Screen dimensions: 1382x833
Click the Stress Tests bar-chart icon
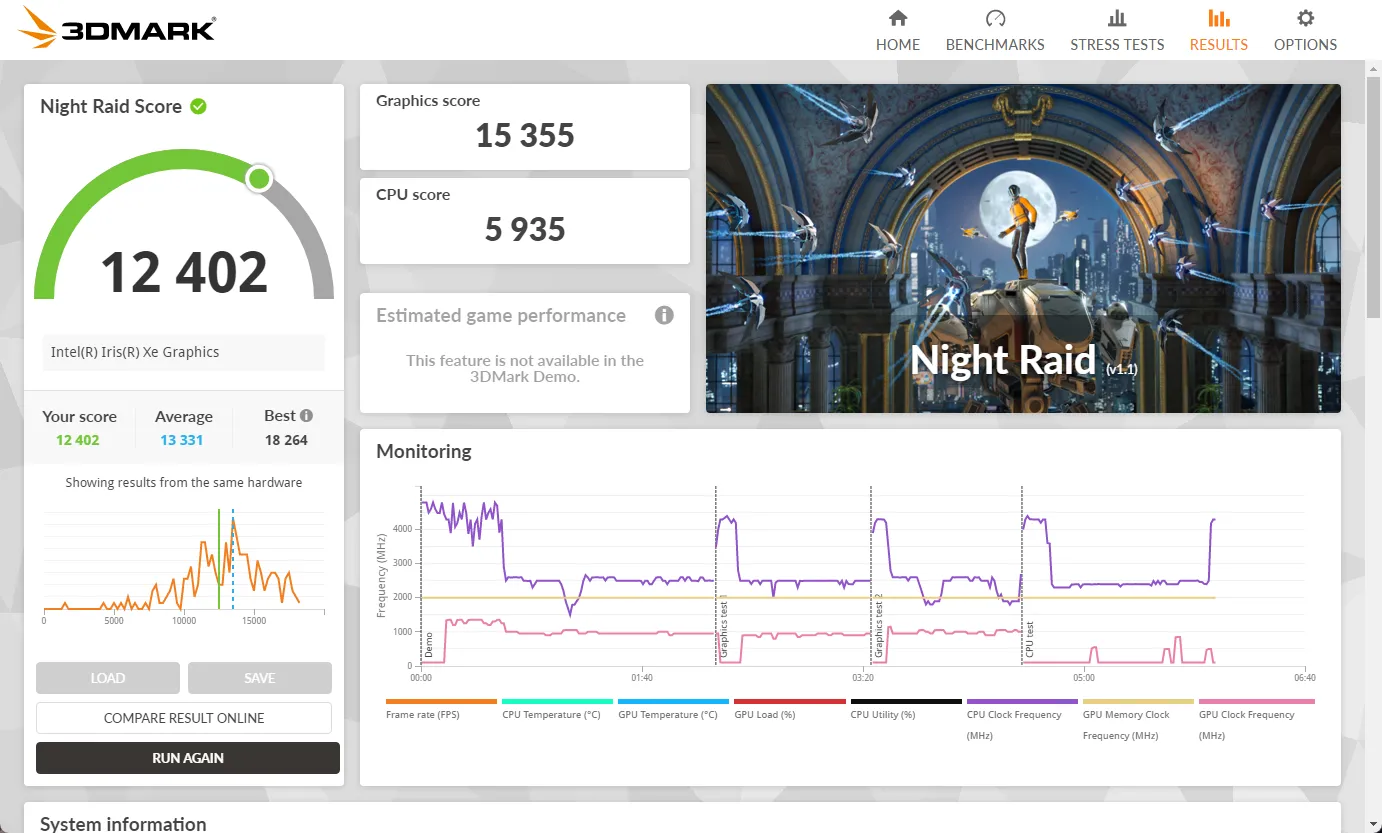pyautogui.click(x=1117, y=17)
